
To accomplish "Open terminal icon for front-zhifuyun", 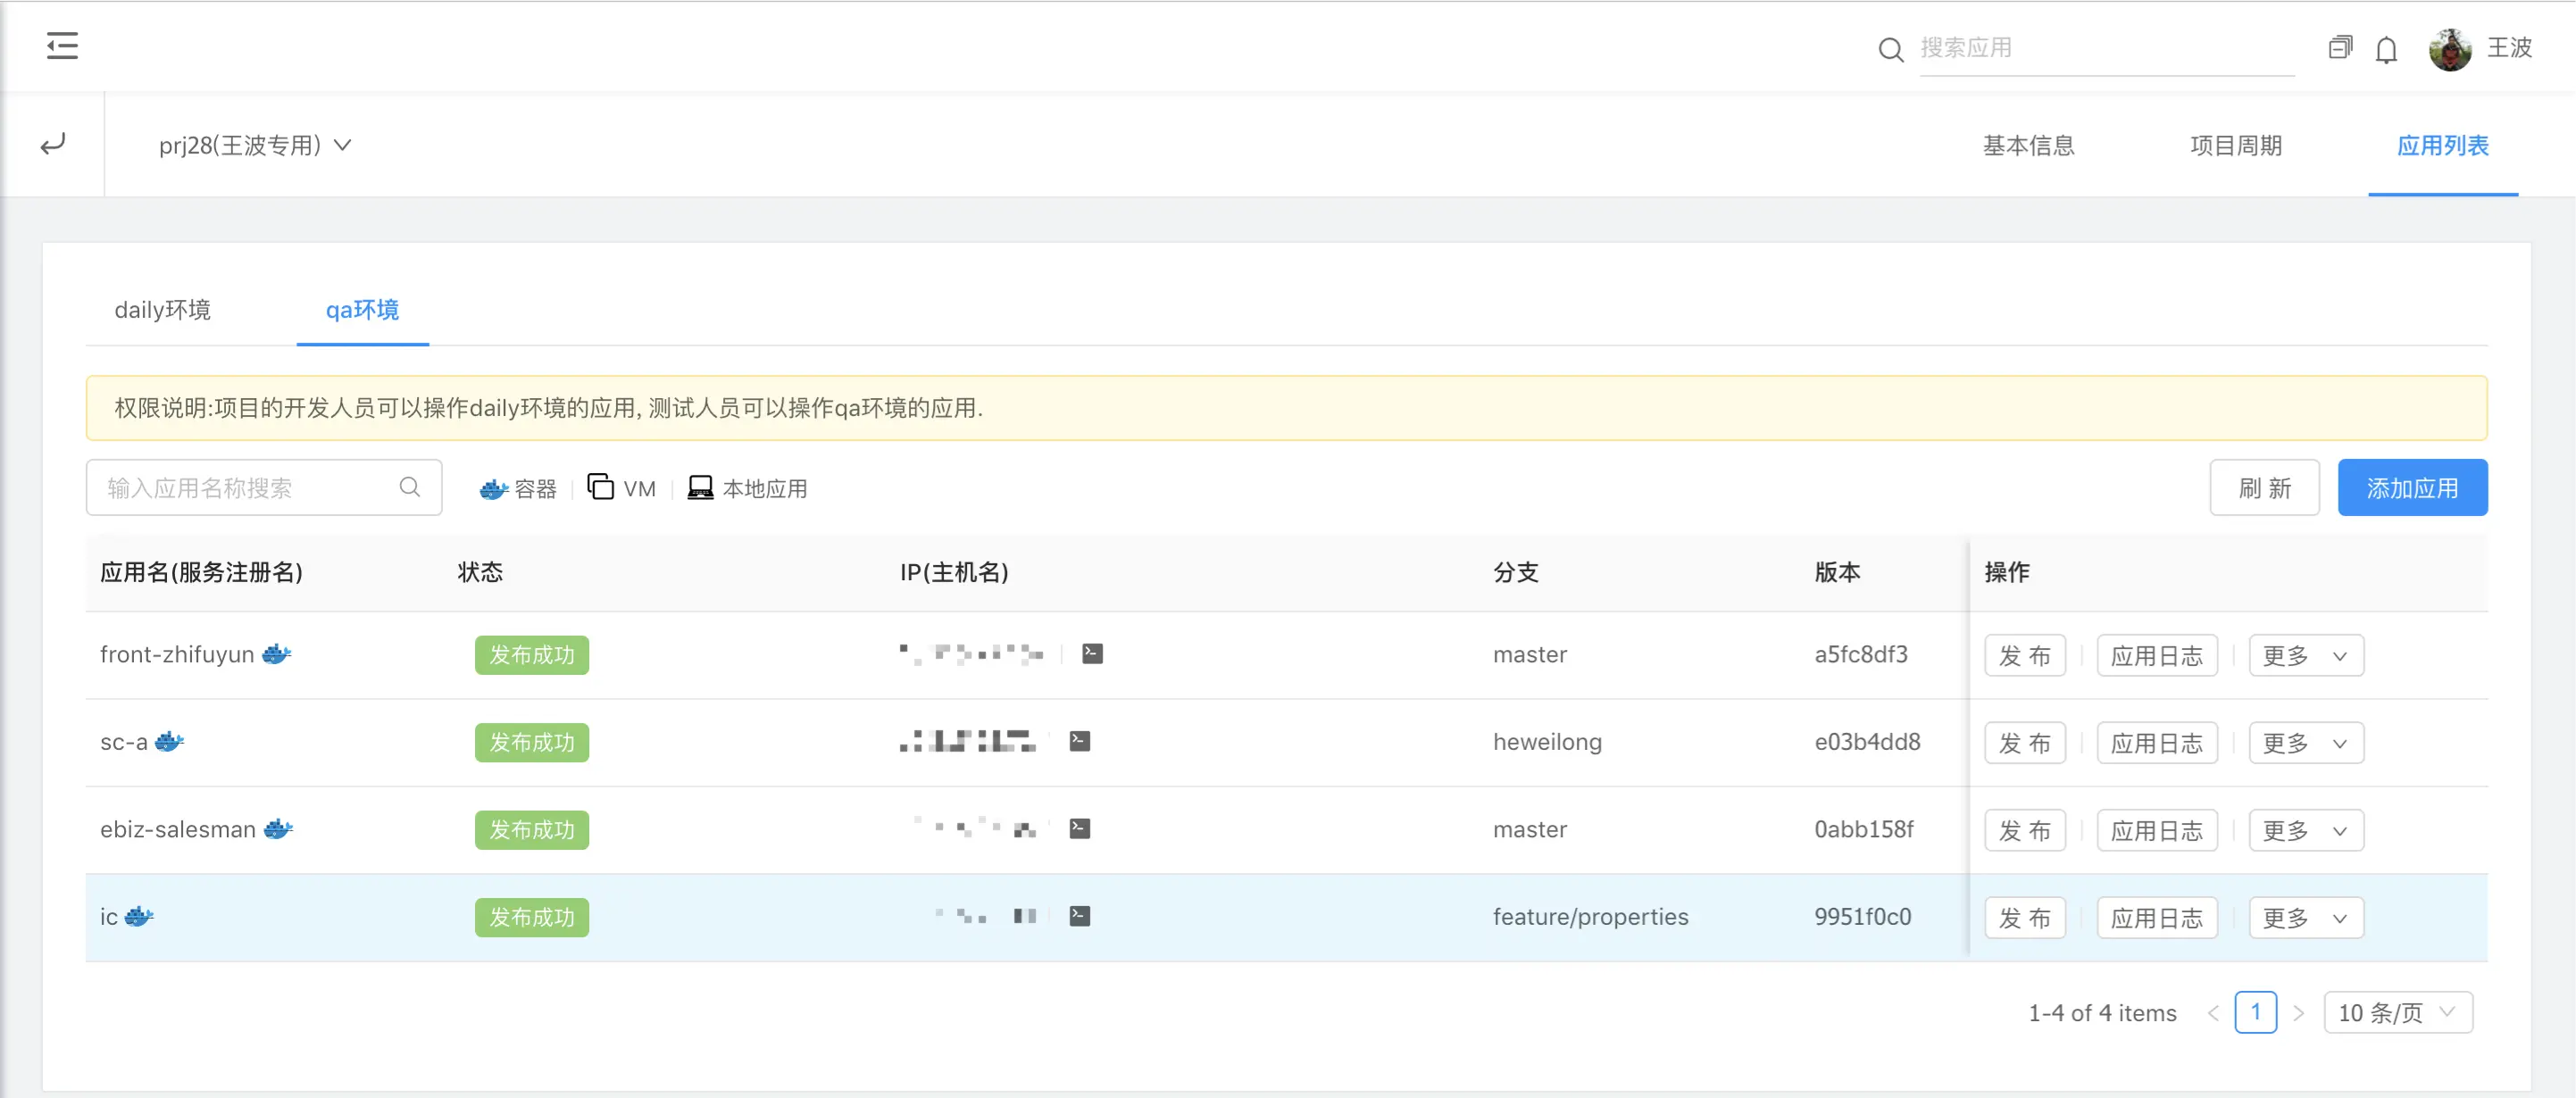I will coord(1092,654).
